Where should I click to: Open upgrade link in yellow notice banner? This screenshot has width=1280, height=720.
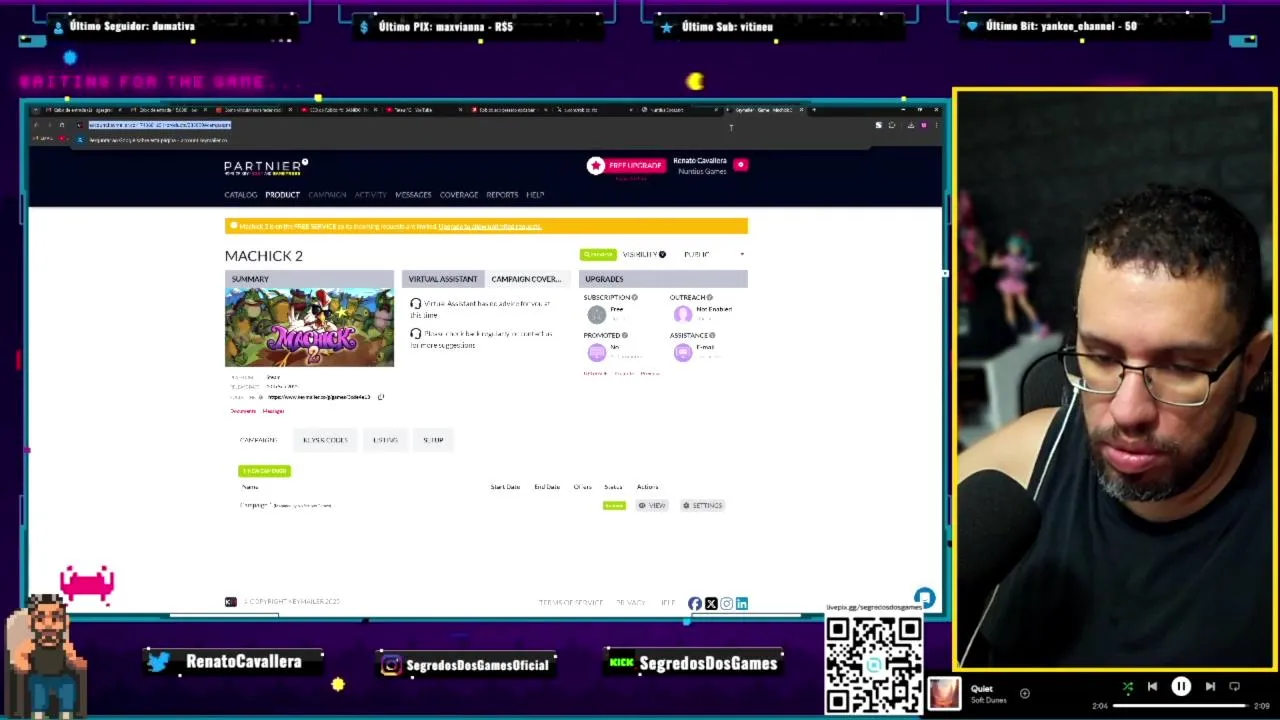click(x=490, y=226)
